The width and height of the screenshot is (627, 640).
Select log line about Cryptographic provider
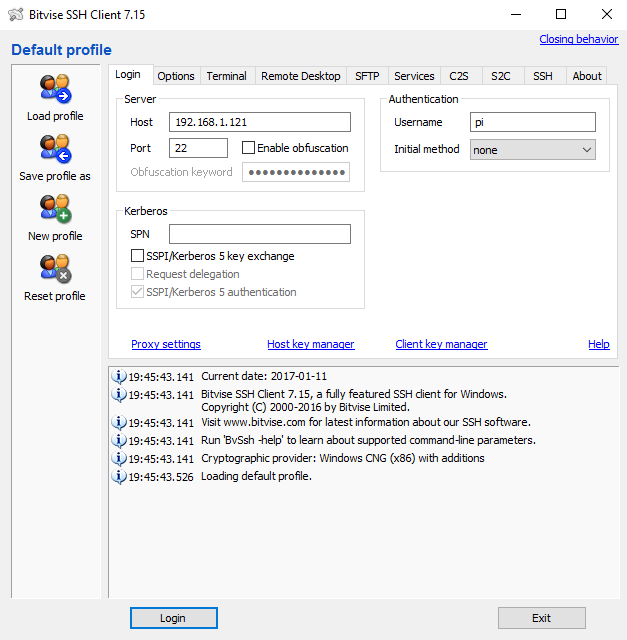[342, 458]
